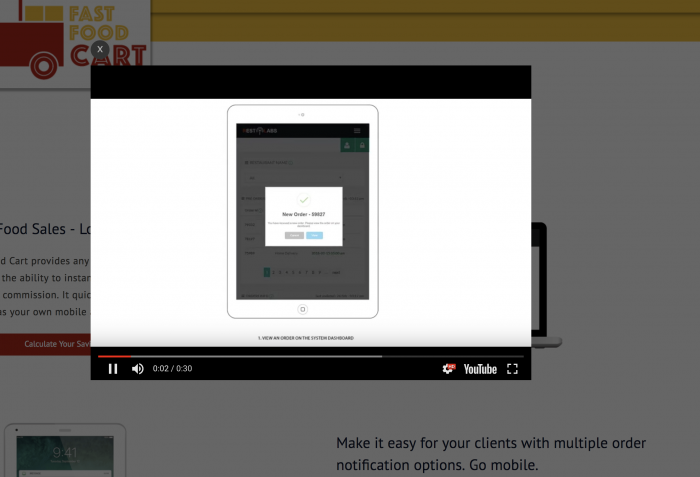Open video on YouTube logo

tap(480, 369)
